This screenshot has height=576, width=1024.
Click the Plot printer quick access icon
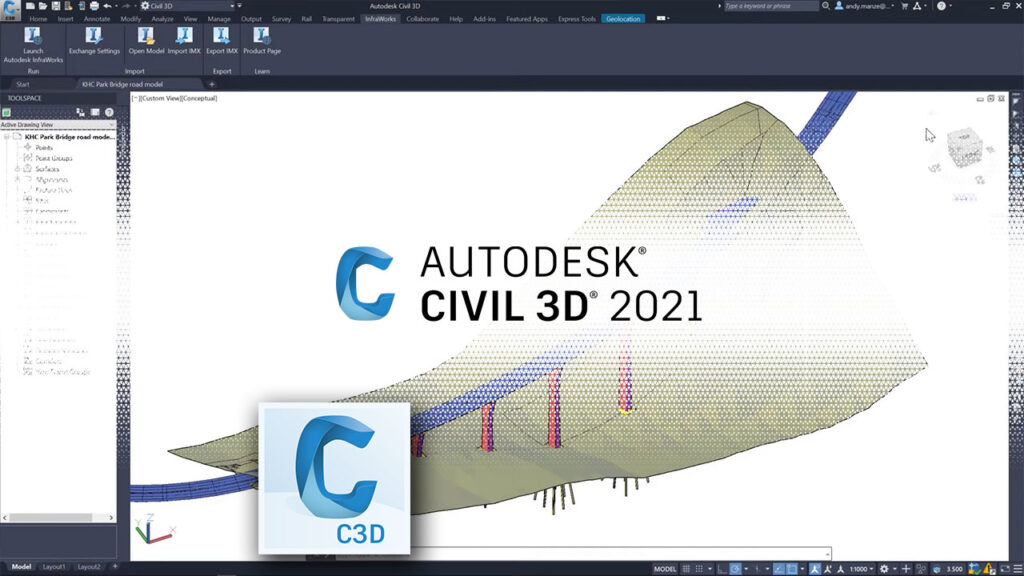(95, 6)
